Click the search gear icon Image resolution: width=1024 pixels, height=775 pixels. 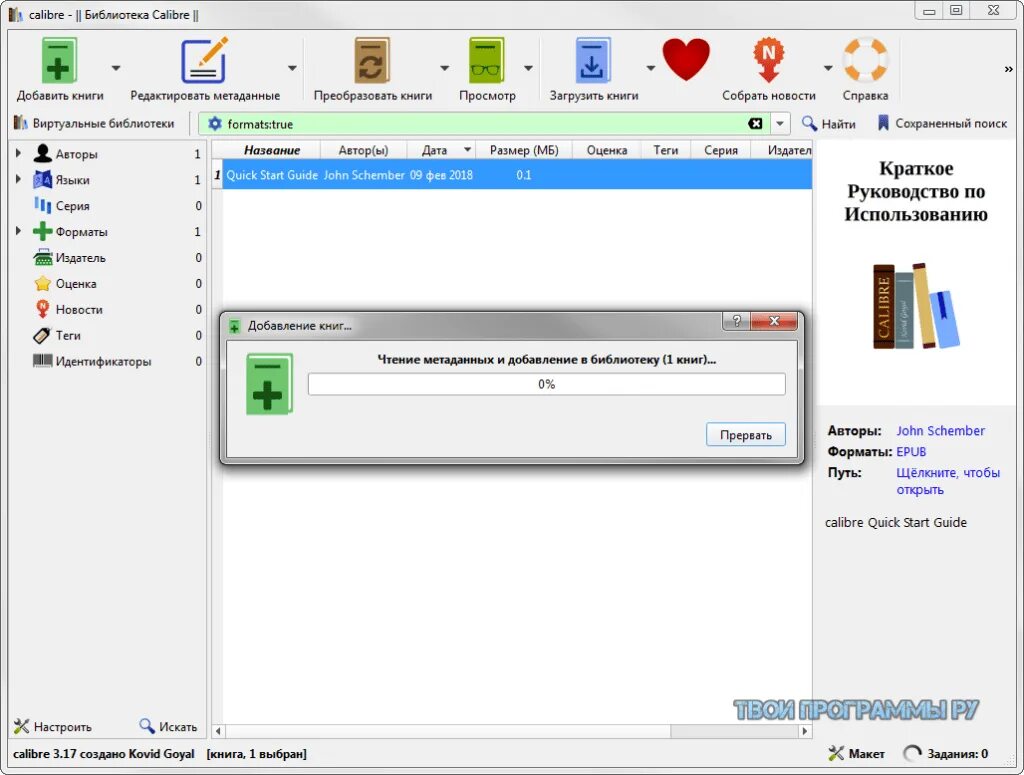pyautogui.click(x=214, y=123)
